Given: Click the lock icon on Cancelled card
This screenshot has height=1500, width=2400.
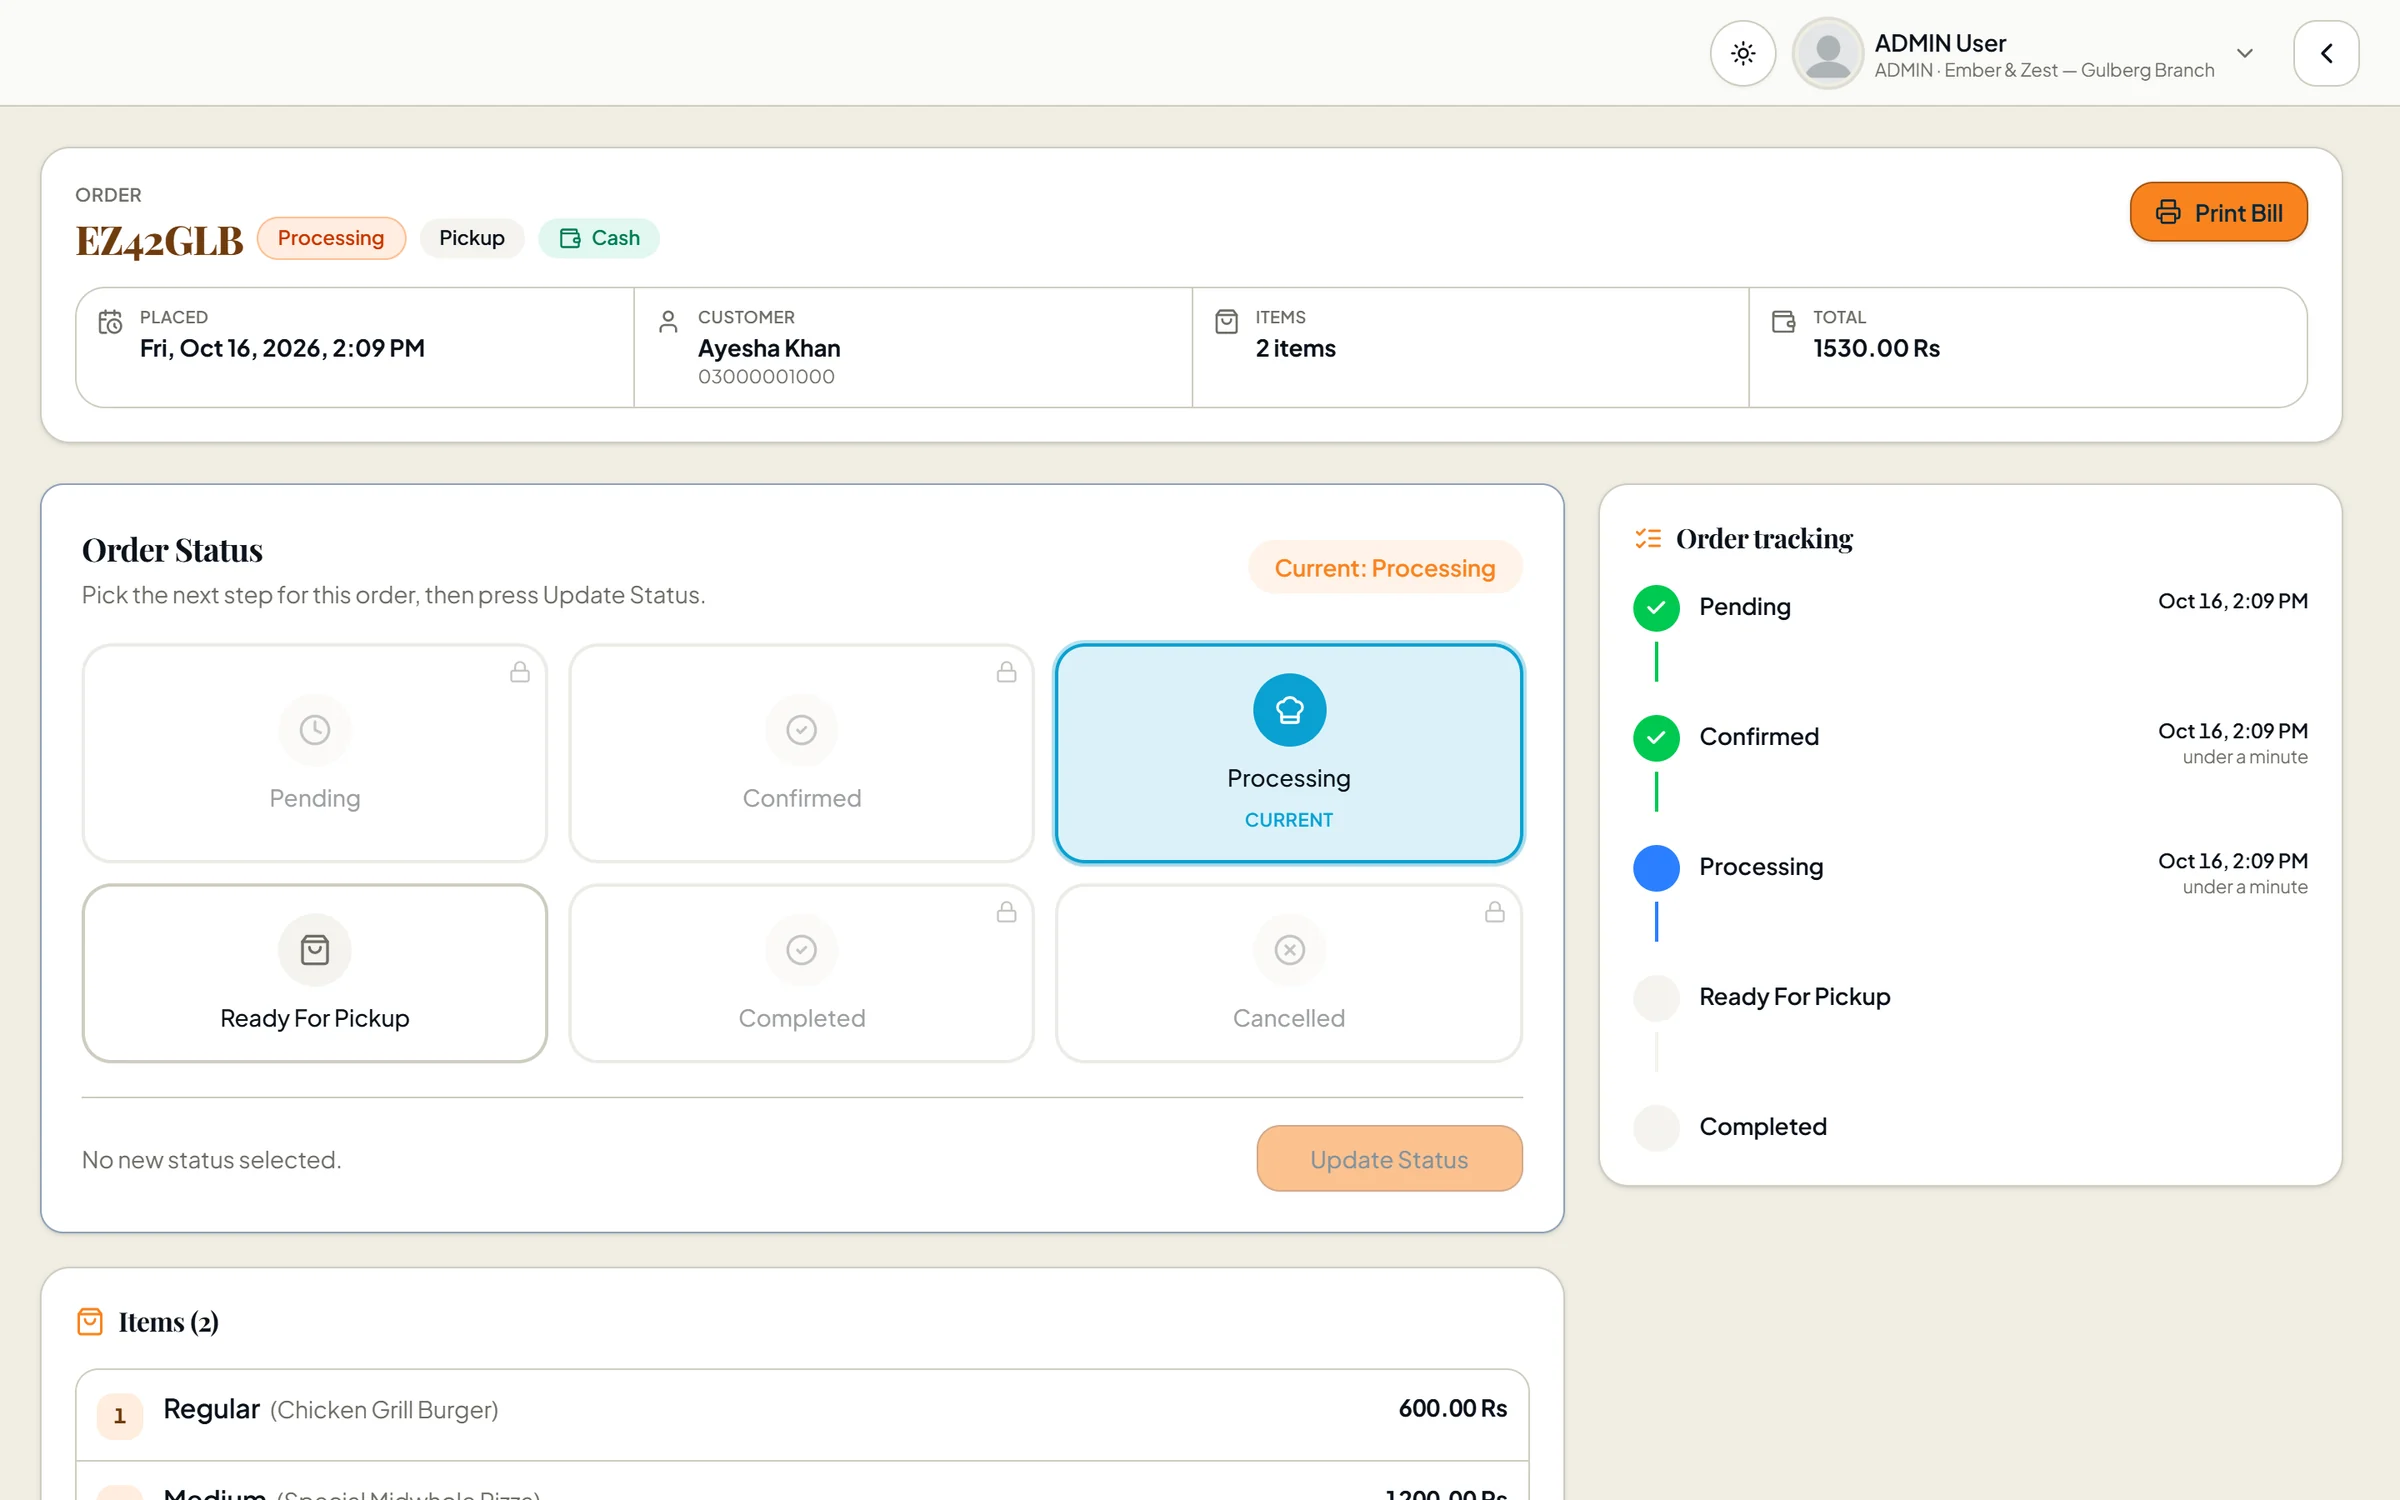Looking at the screenshot, I should coord(1495,912).
